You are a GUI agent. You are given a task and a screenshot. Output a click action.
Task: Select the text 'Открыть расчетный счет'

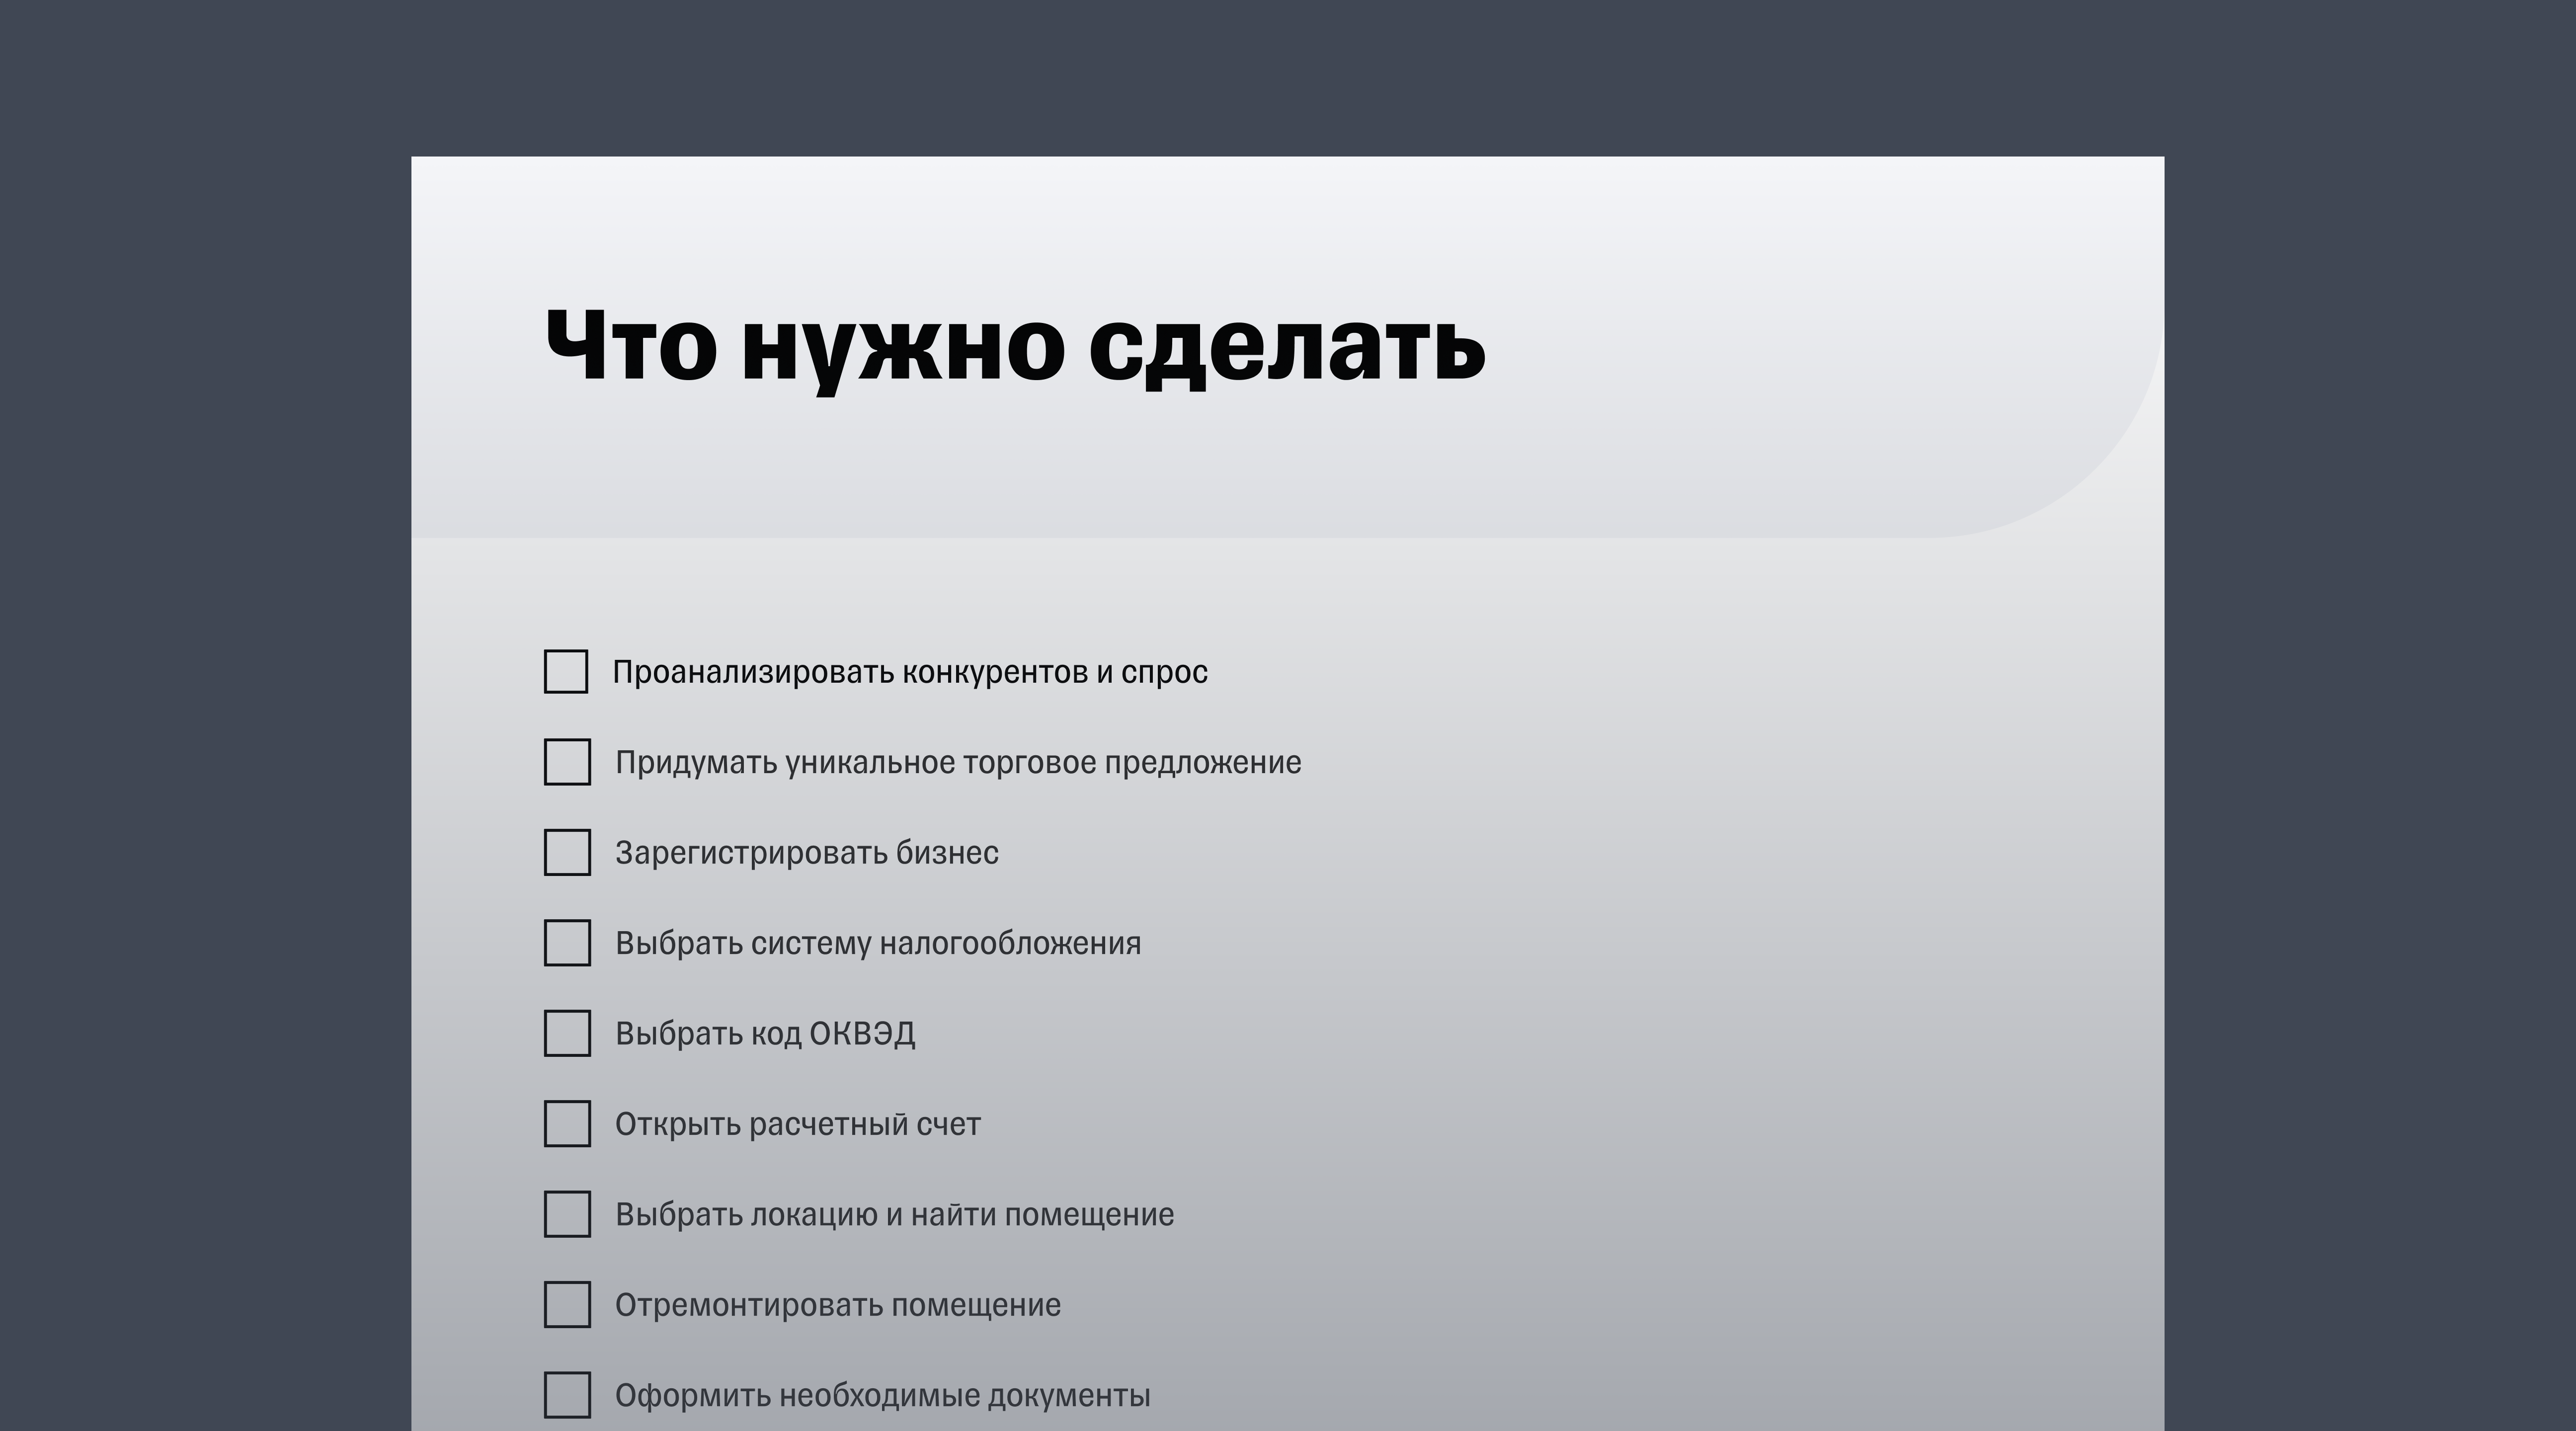click(798, 1123)
